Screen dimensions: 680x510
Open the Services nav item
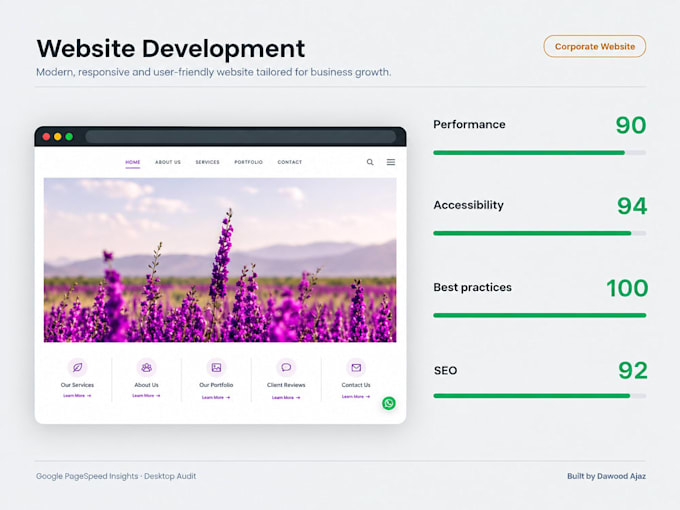[x=207, y=162]
